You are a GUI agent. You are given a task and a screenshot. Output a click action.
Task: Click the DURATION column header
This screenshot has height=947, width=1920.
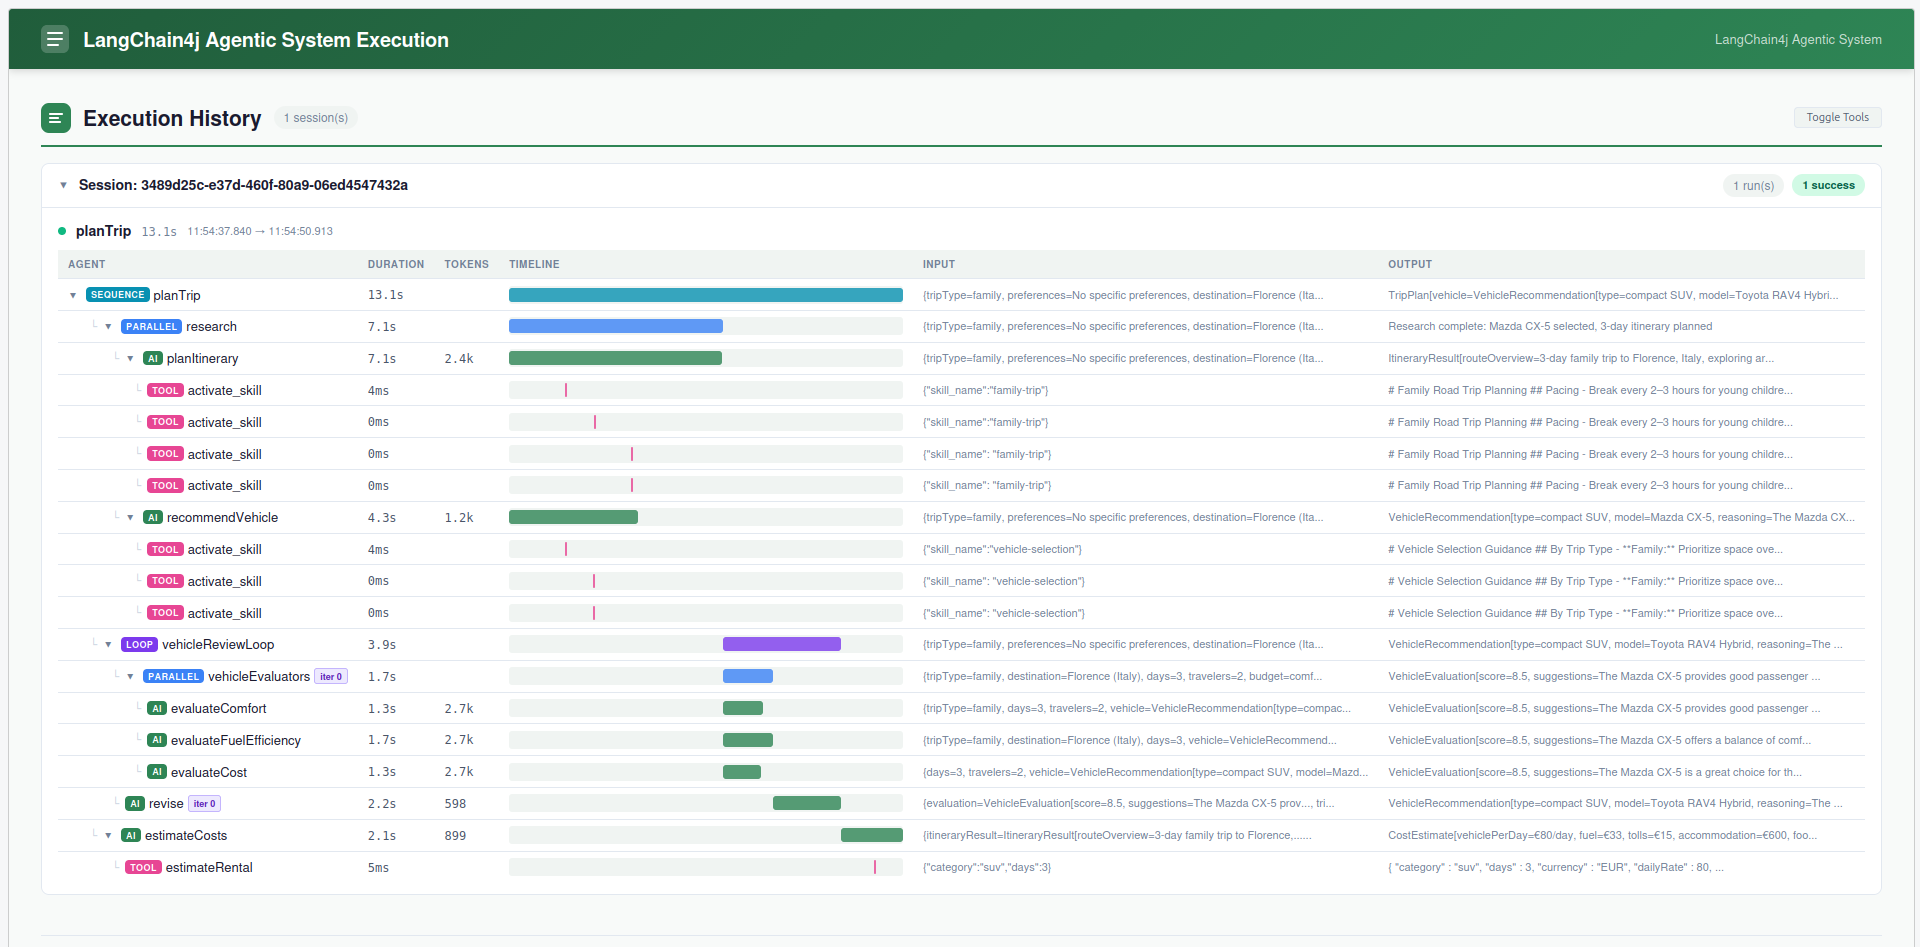[396, 264]
